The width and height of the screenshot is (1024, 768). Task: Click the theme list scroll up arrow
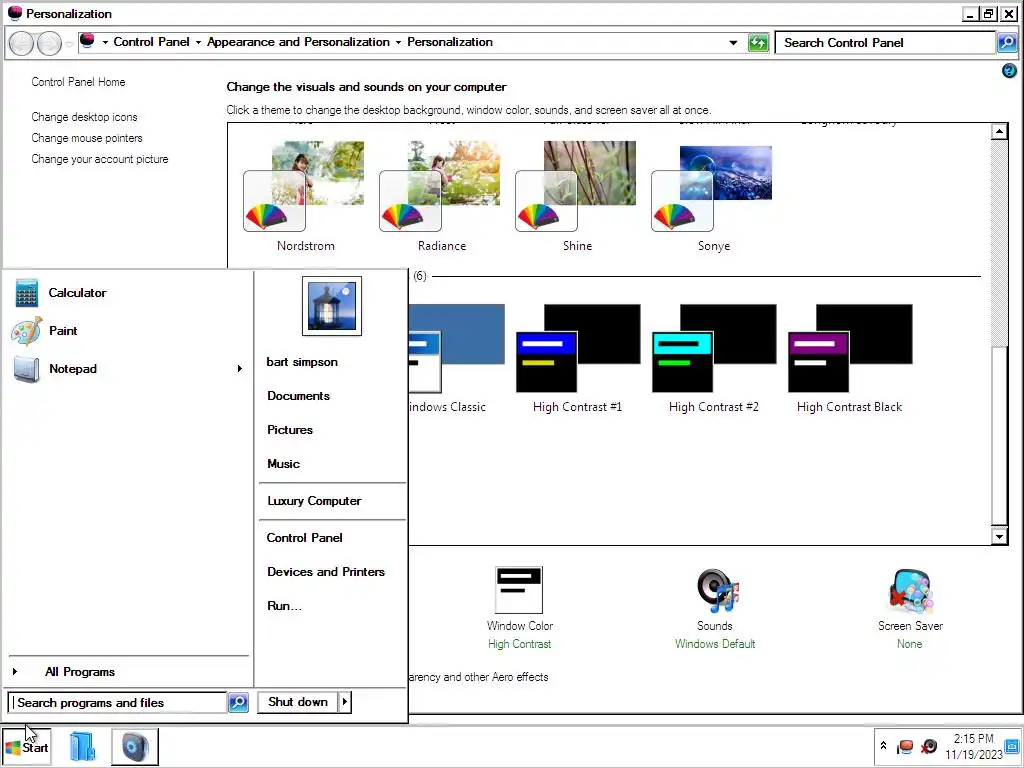point(999,131)
